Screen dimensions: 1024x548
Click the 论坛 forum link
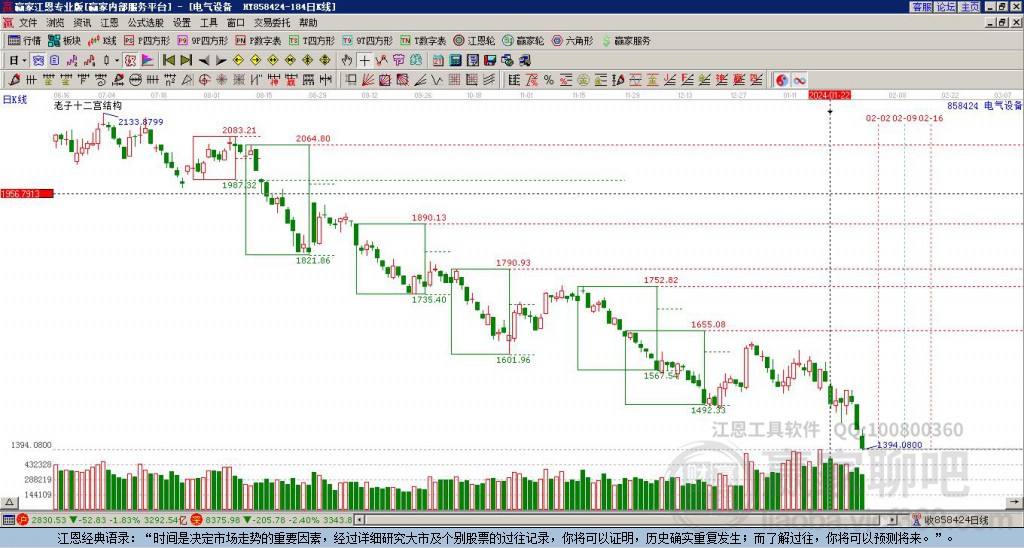(x=945, y=7)
